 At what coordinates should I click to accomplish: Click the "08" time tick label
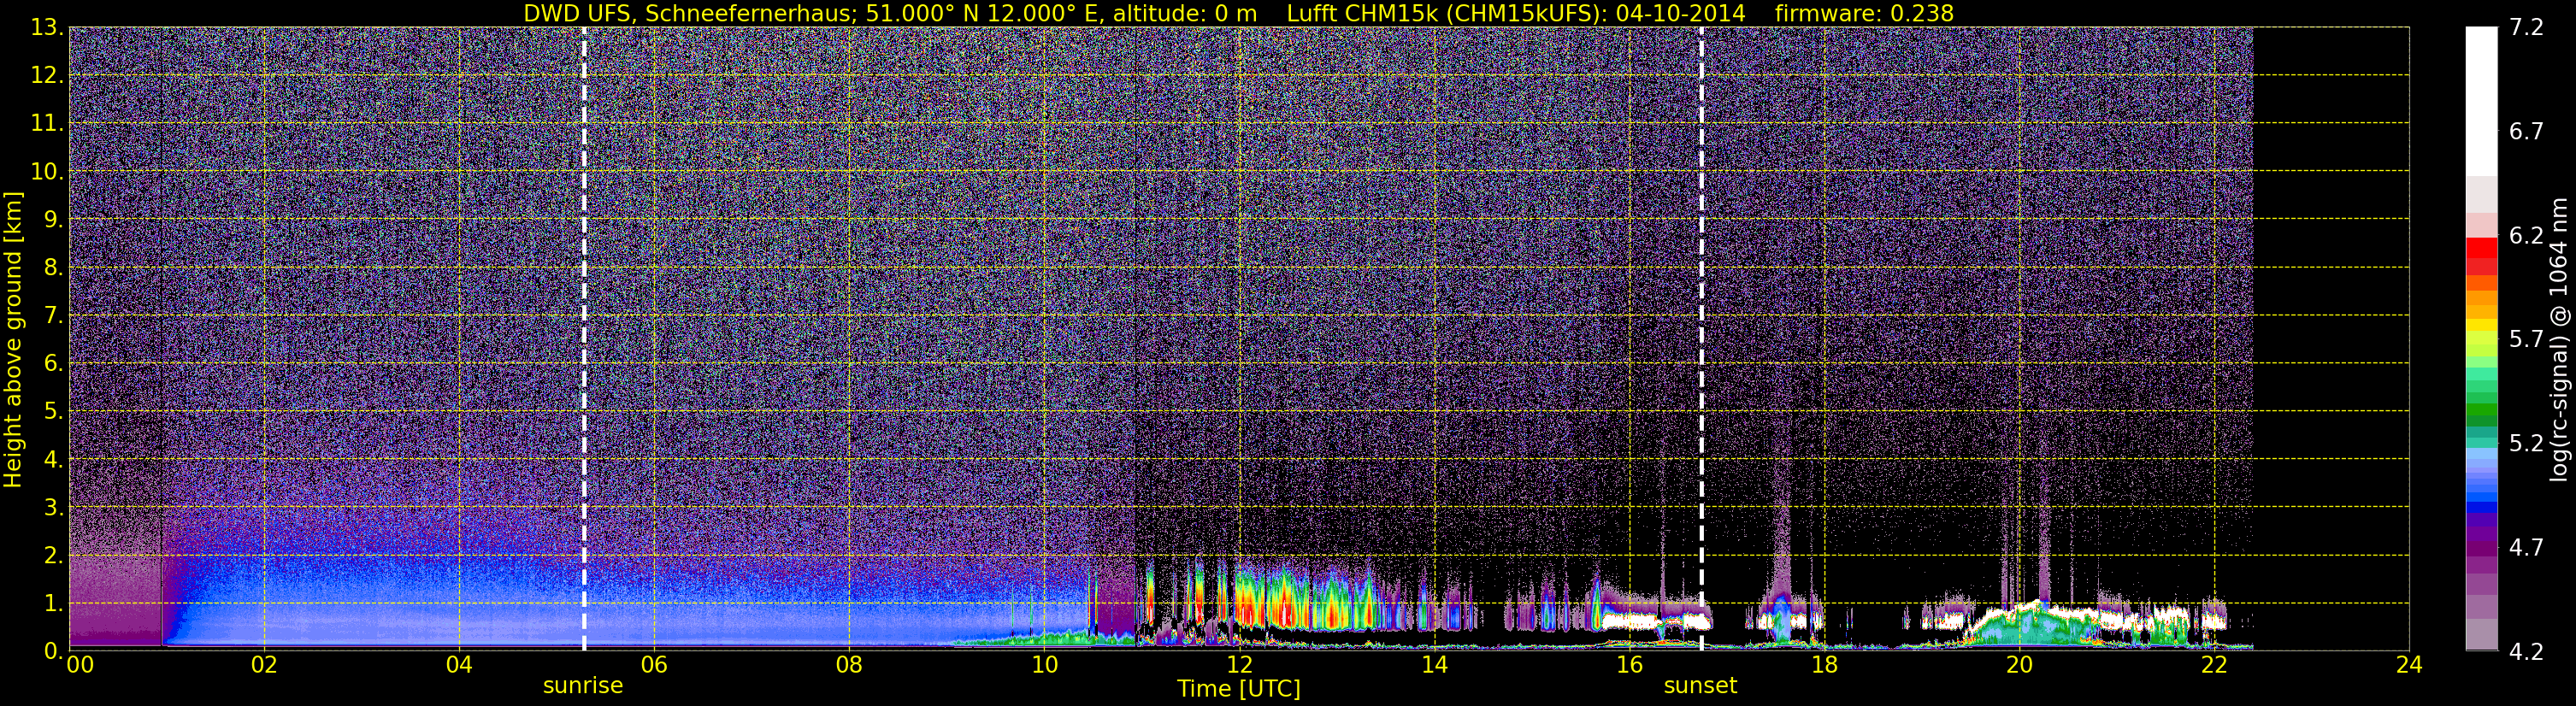coord(849,665)
